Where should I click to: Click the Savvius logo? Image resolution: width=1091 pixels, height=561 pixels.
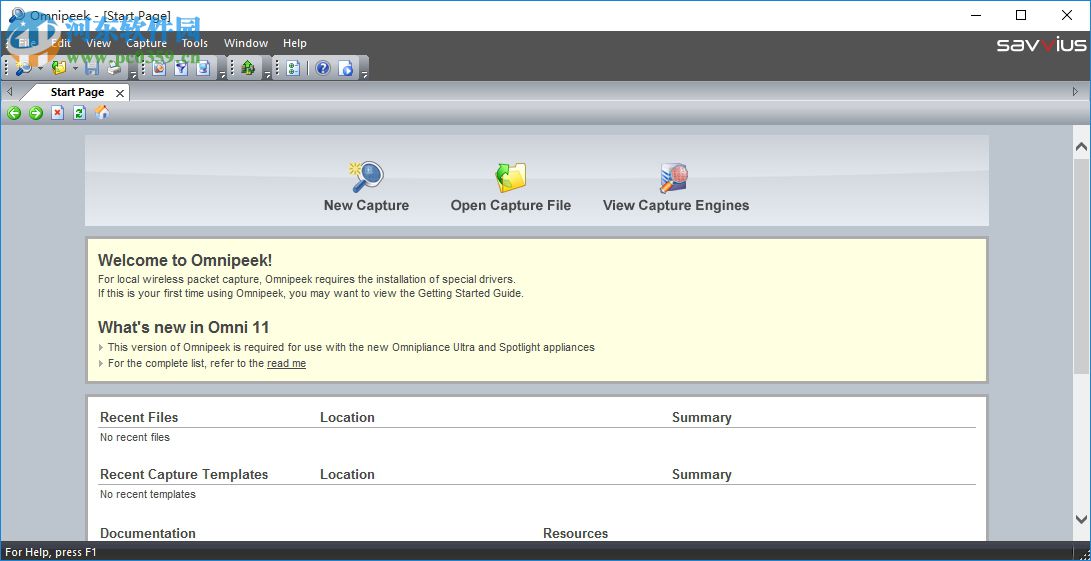1041,45
